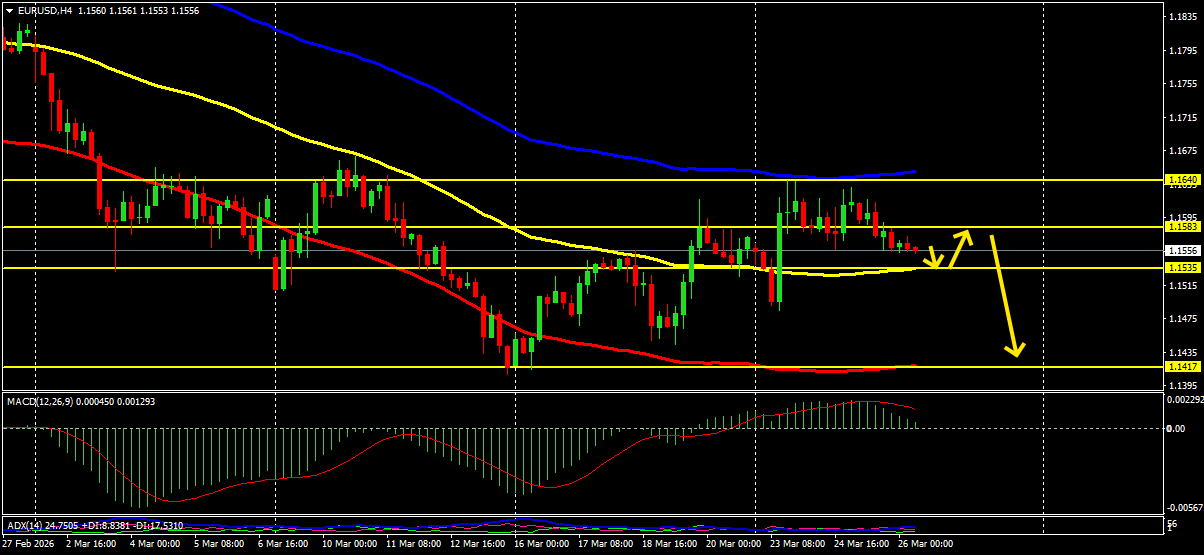
Task: Click the 4 Mar 00:00 time label
Action: pos(154,544)
